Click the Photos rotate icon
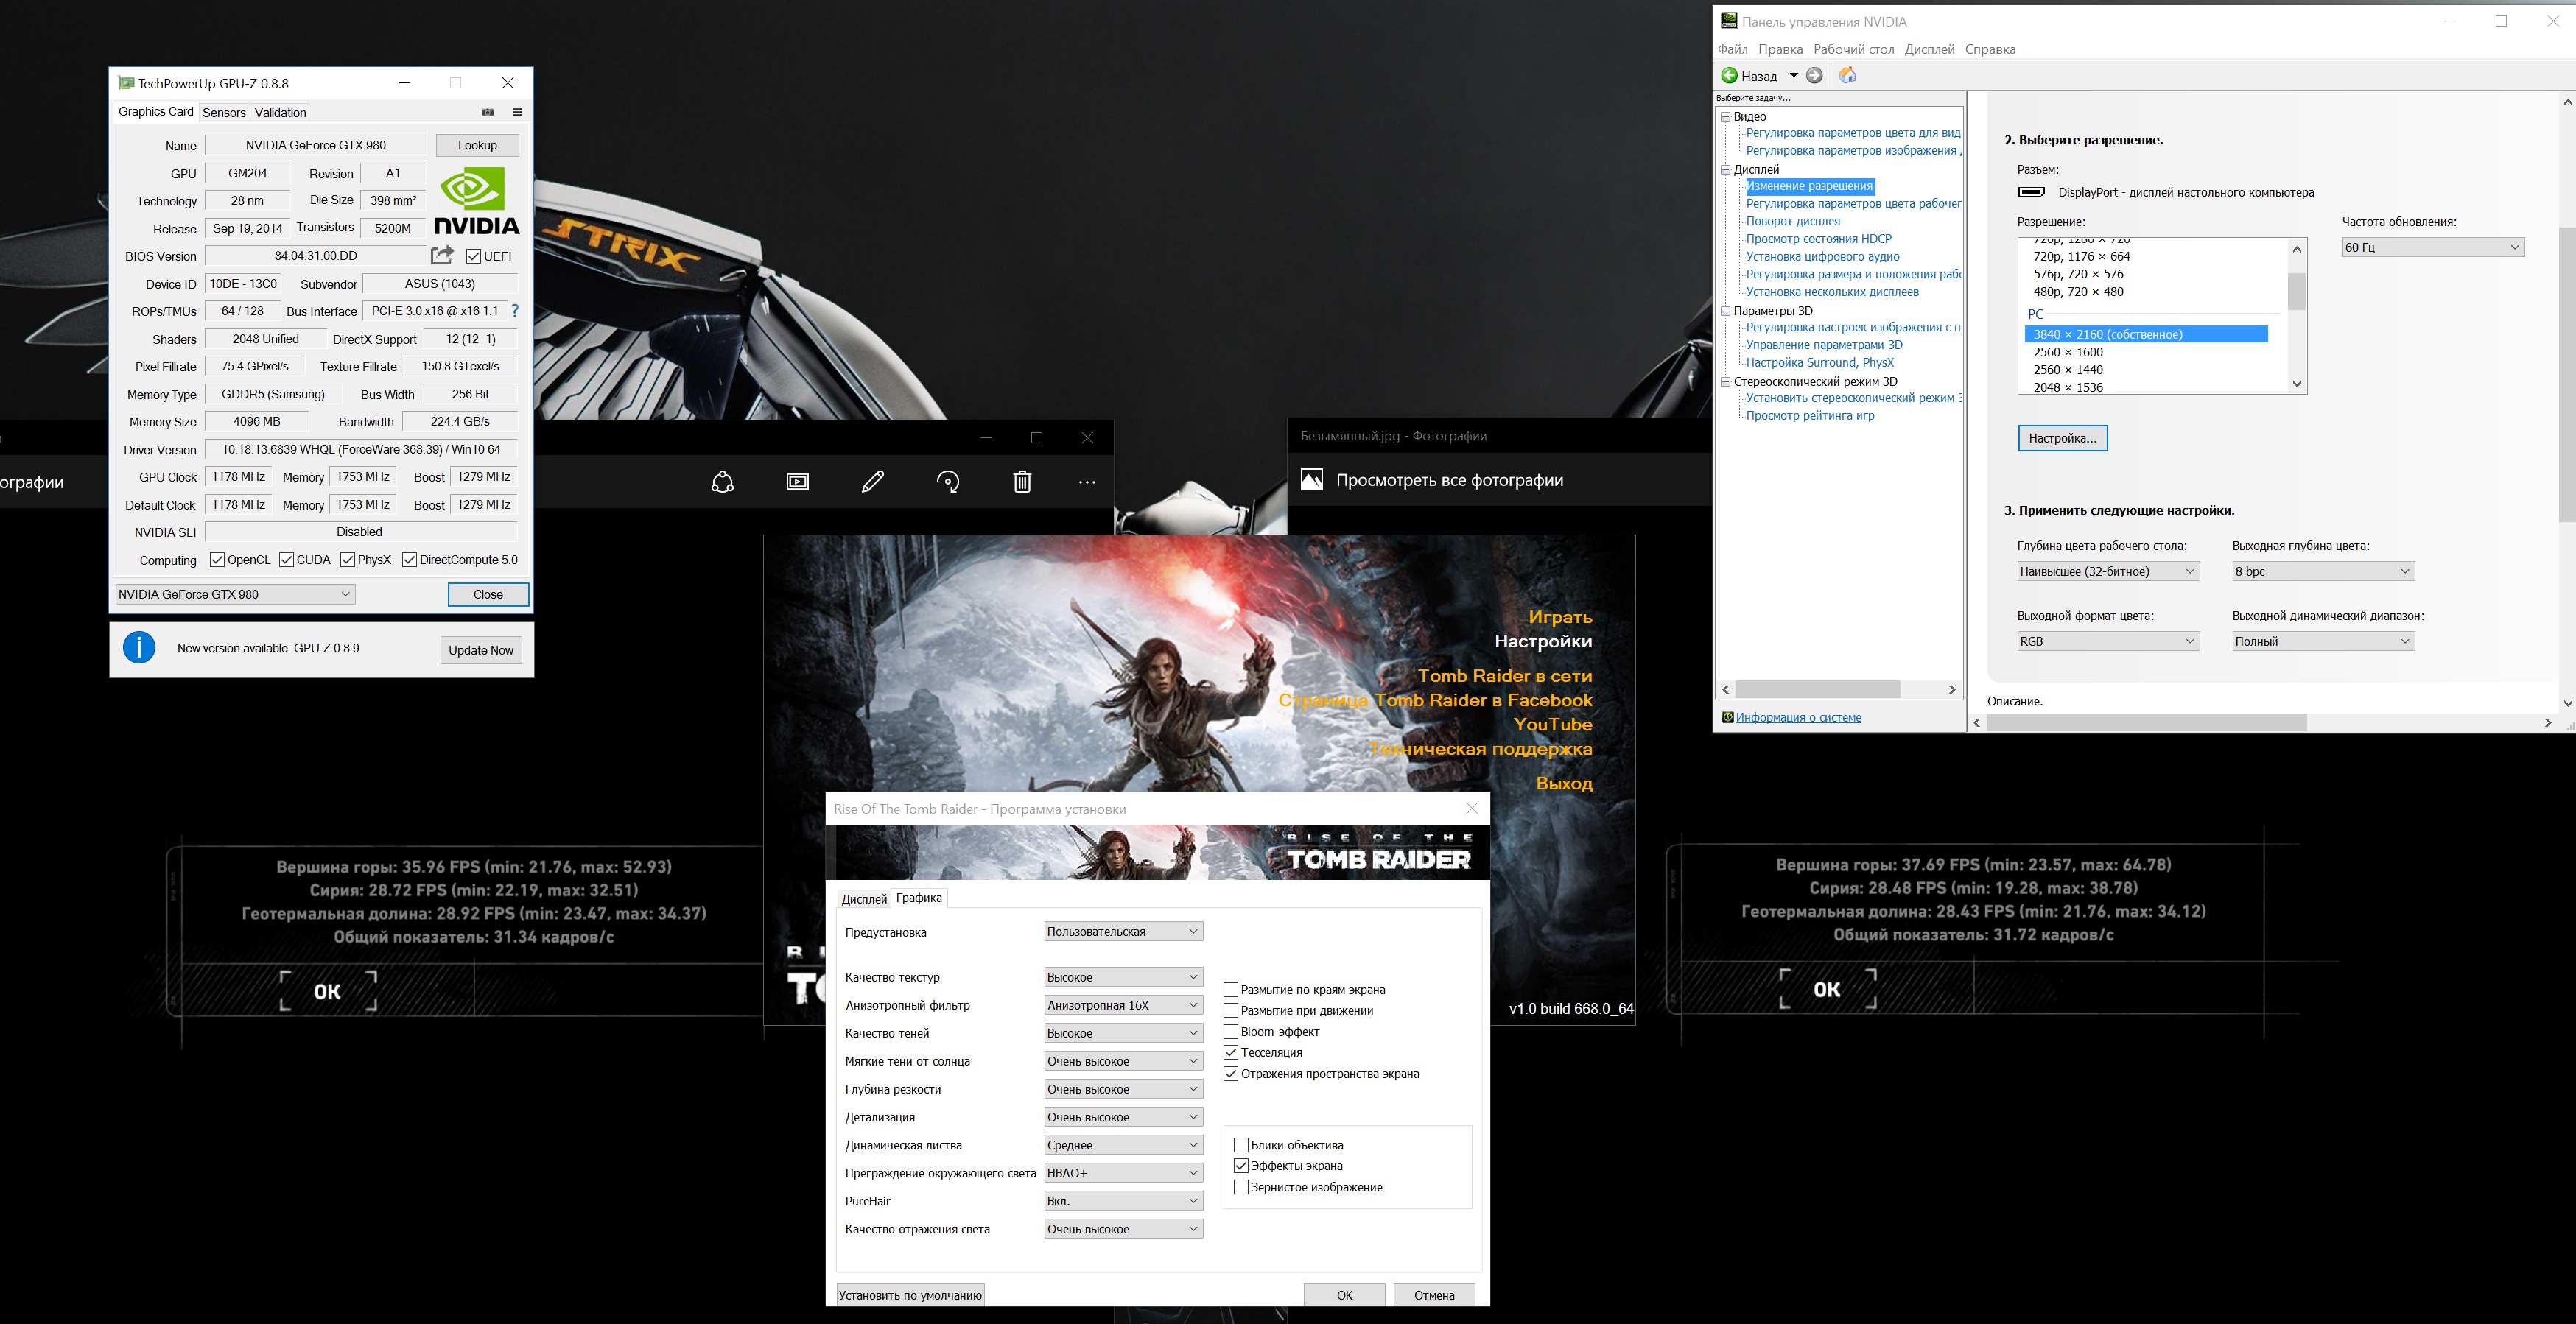The width and height of the screenshot is (2576, 1324). click(948, 482)
